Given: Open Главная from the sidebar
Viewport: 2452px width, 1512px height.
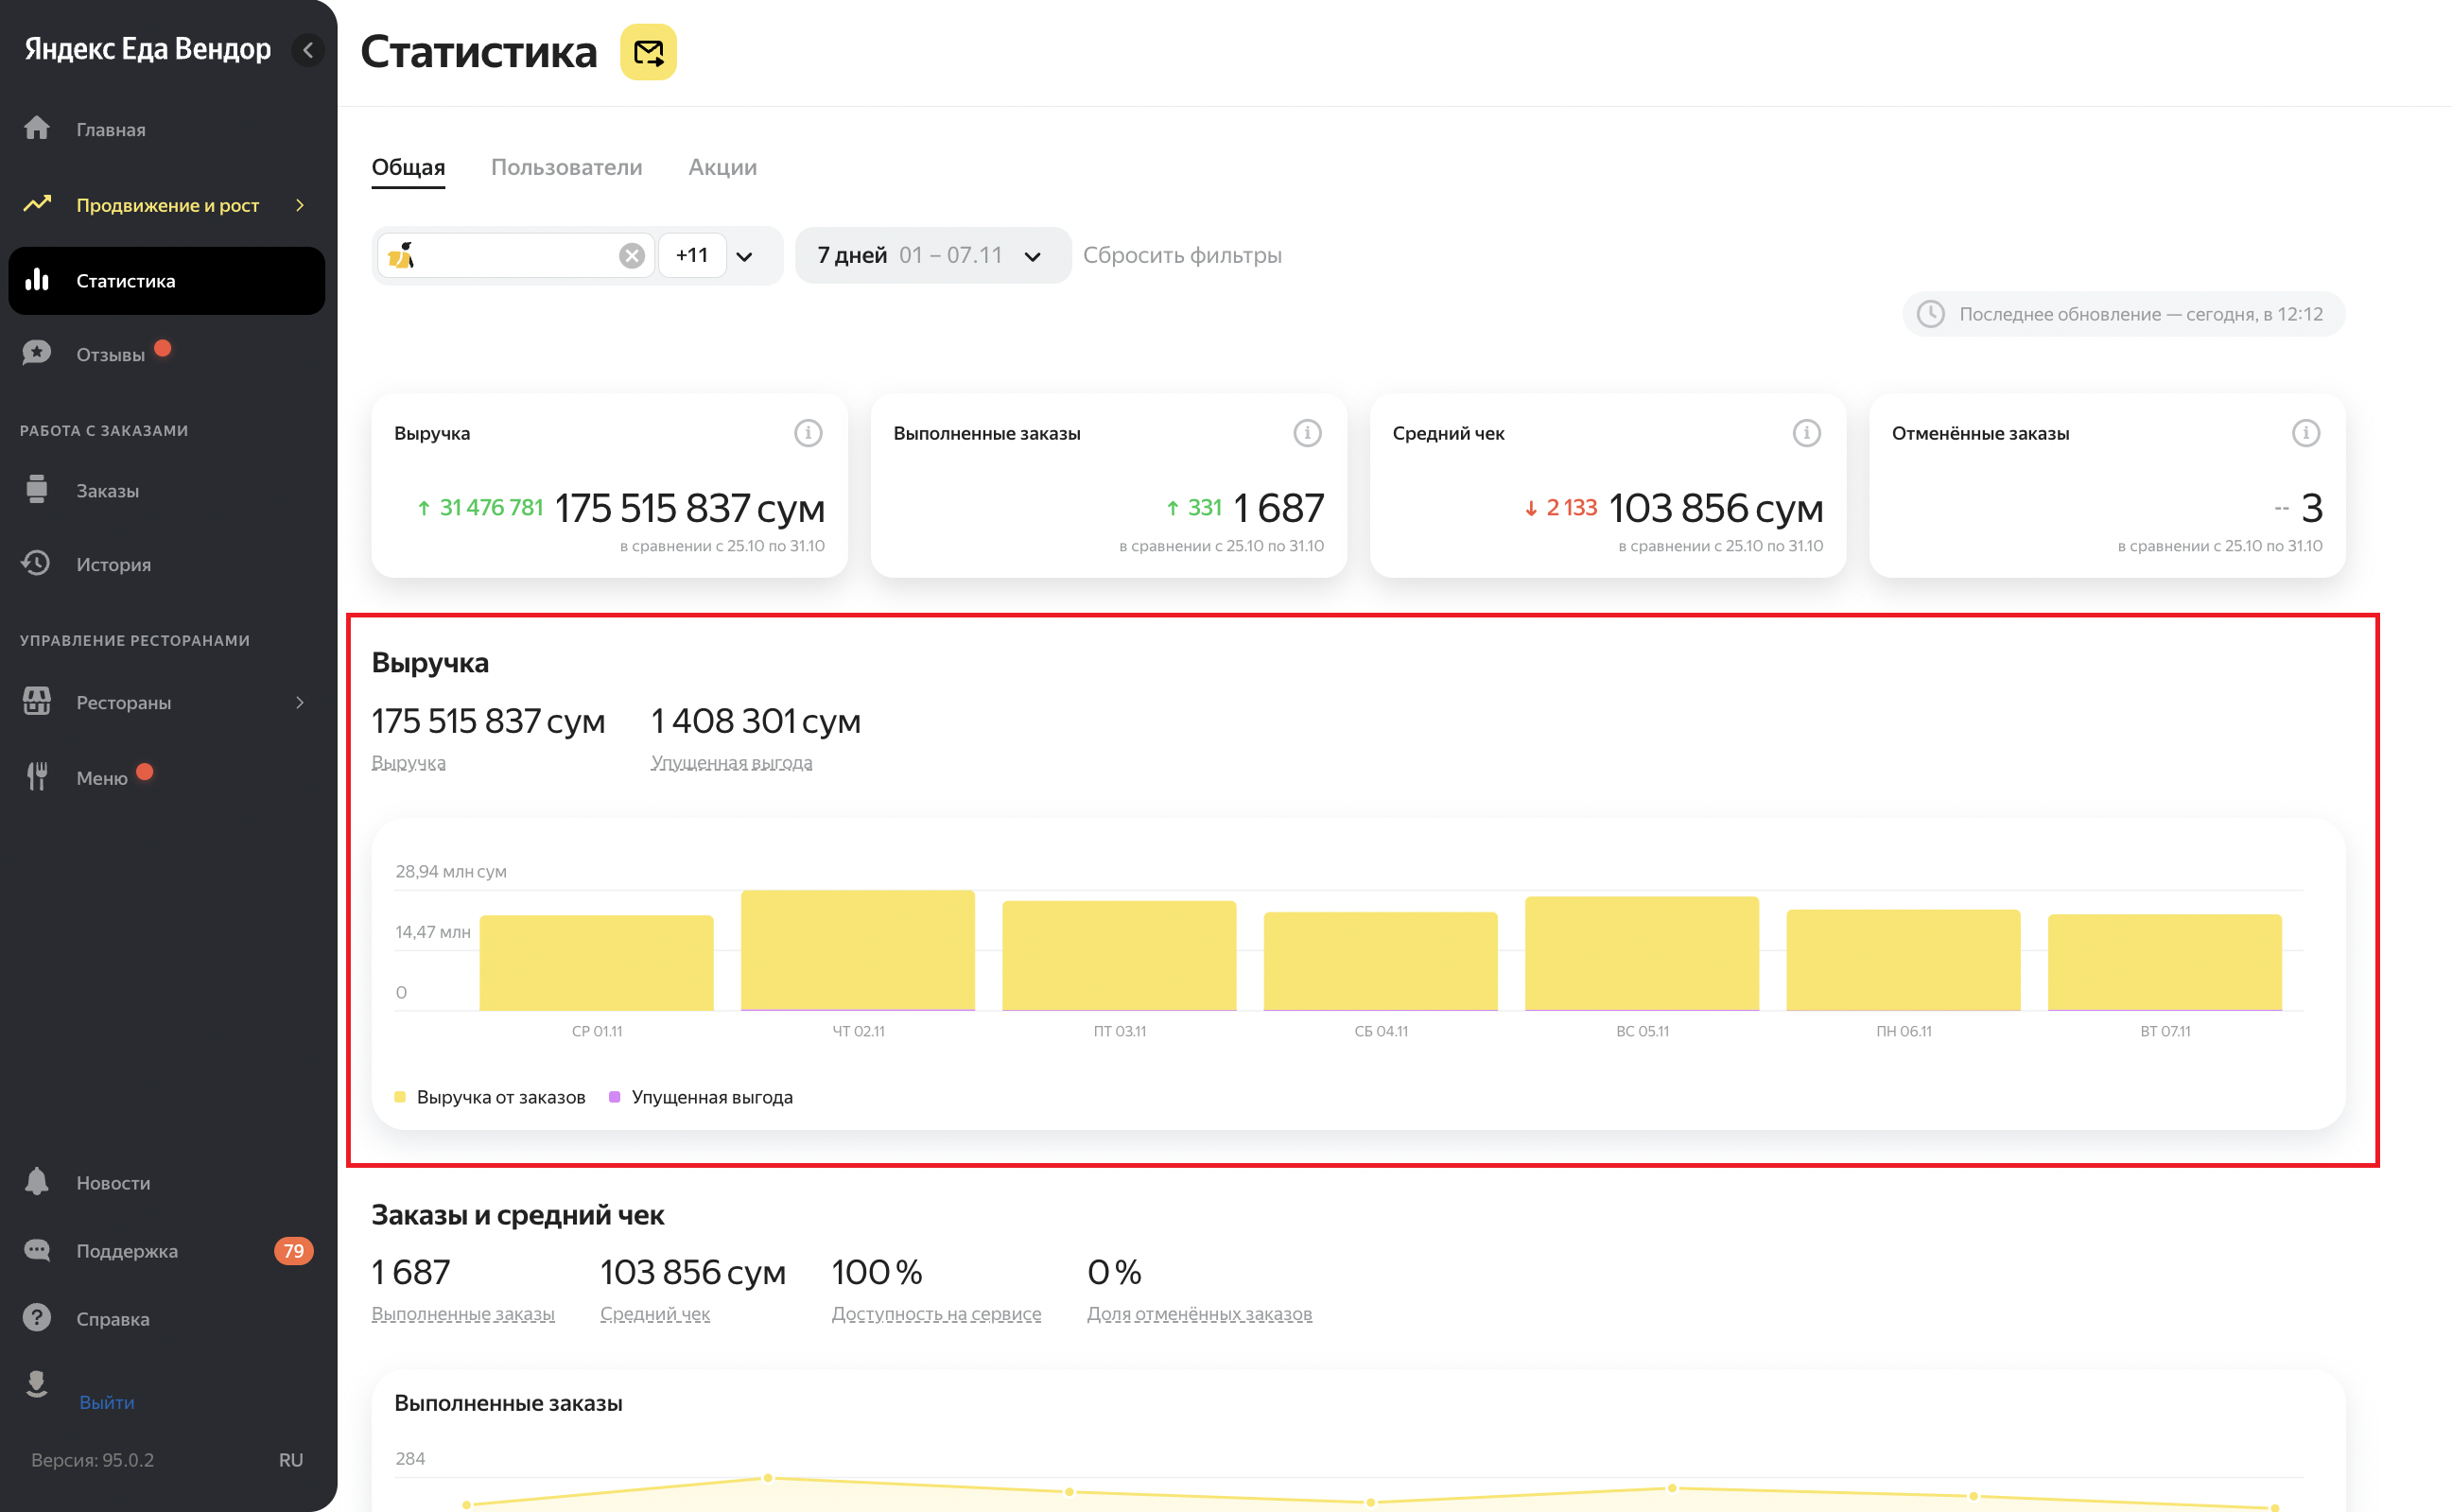Looking at the screenshot, I should tap(110, 130).
